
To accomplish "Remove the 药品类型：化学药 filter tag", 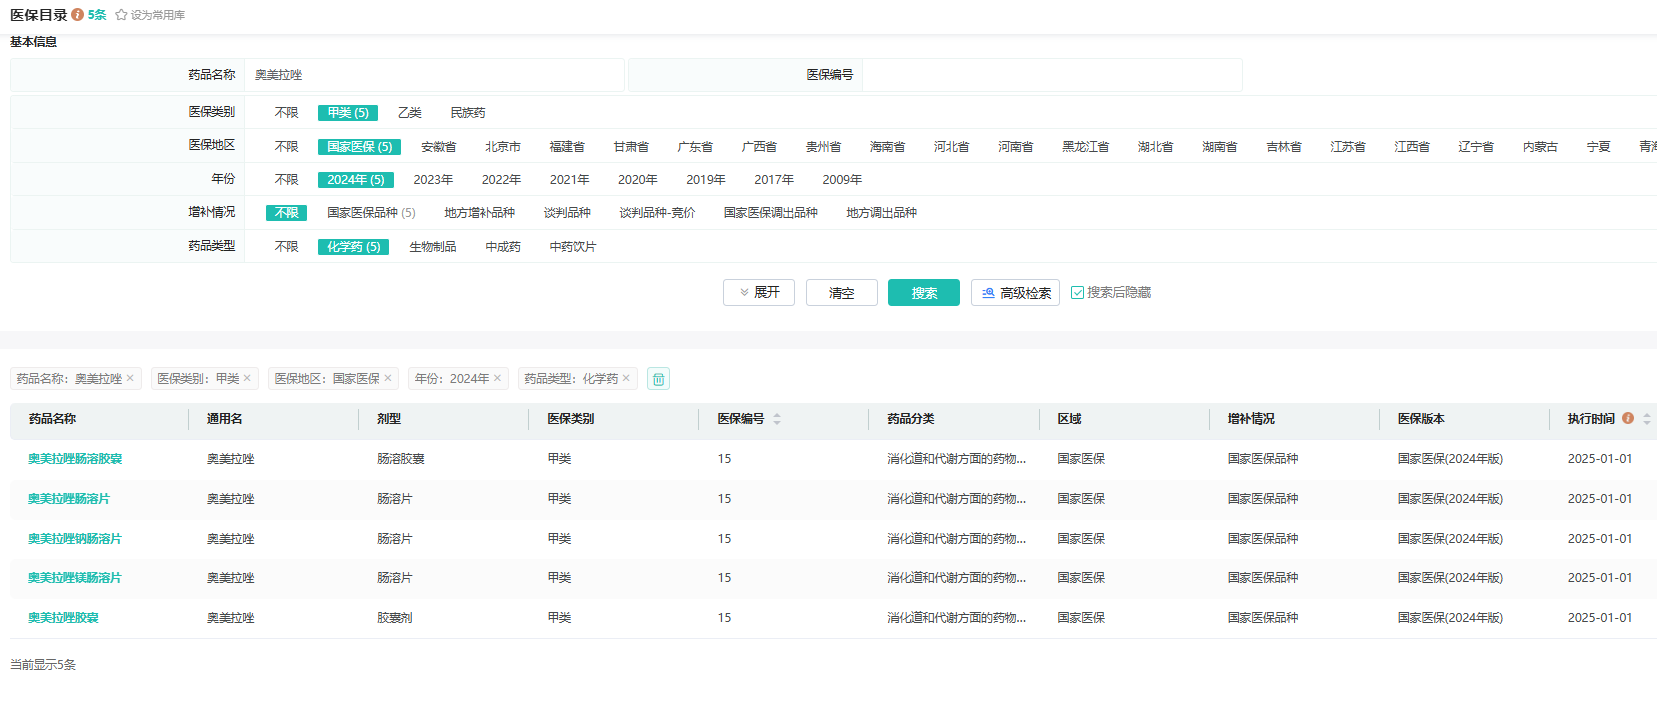I will (x=626, y=378).
